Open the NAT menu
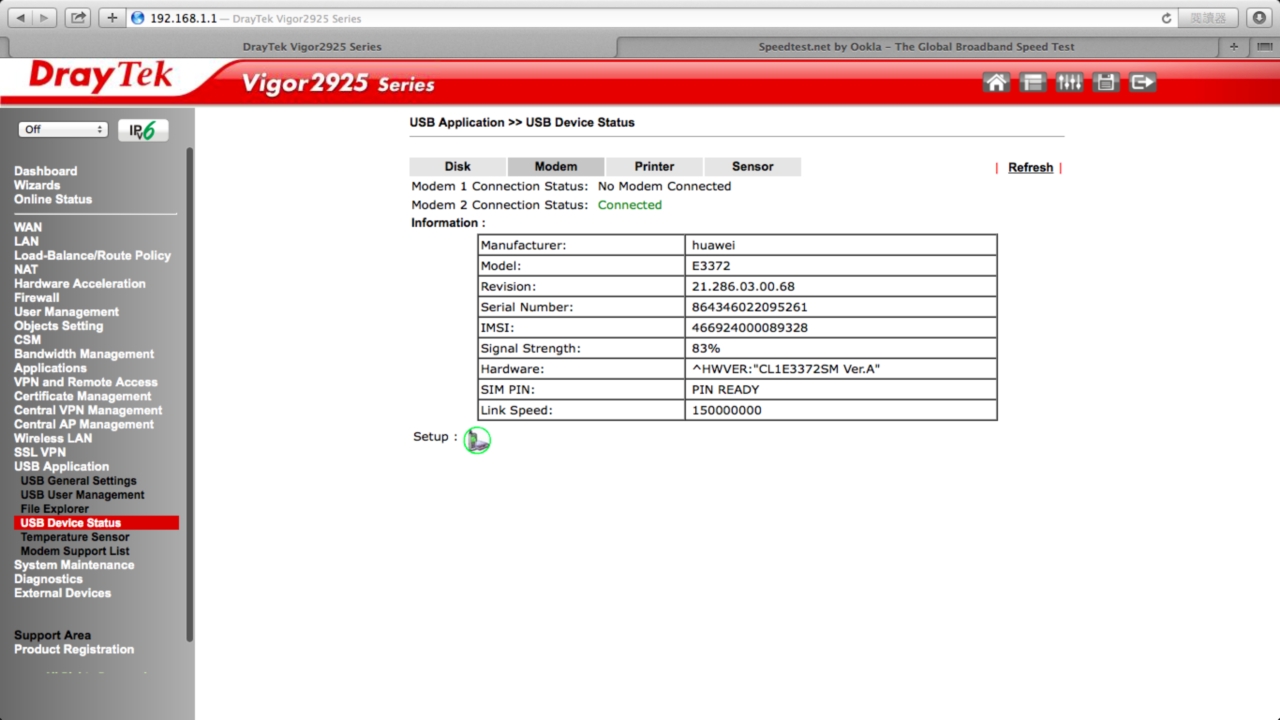Screen dimensions: 1280x720 coord(26,269)
